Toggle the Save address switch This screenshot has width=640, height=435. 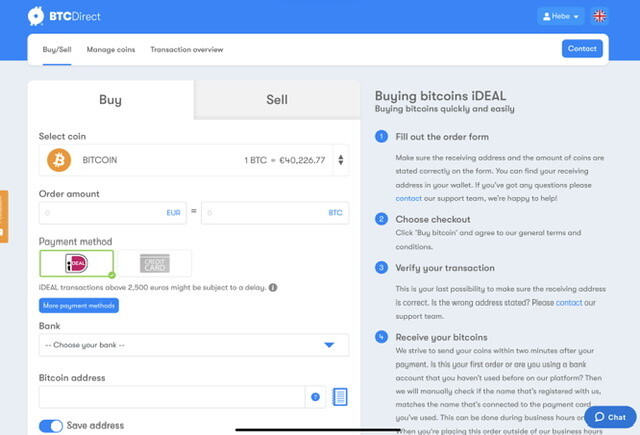click(51, 426)
